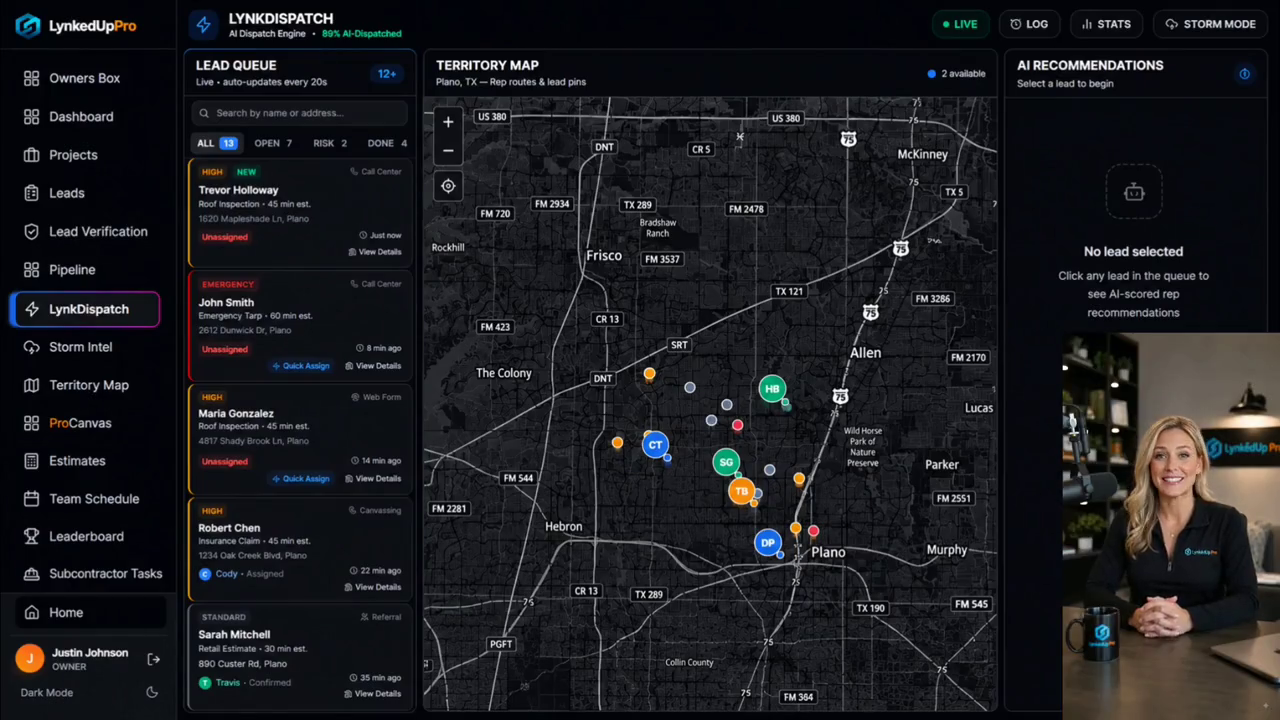Click the Subcontractor Tasks icon
Image resolution: width=1280 pixels, height=720 pixels.
(31, 574)
